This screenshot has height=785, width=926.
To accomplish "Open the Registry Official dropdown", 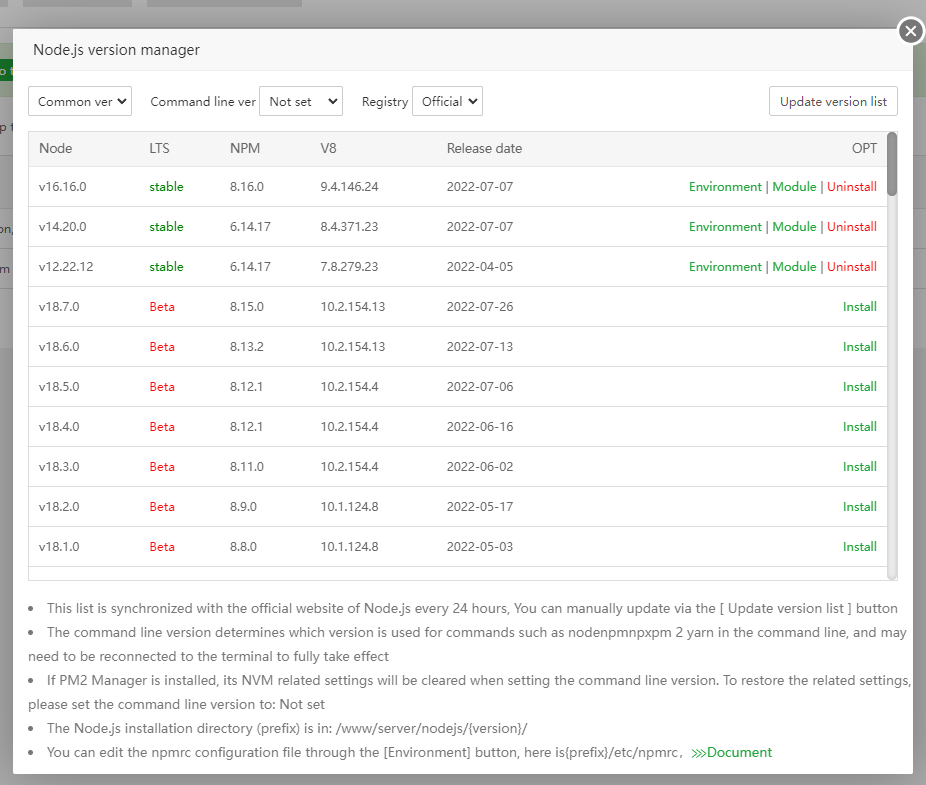I will click(447, 101).
